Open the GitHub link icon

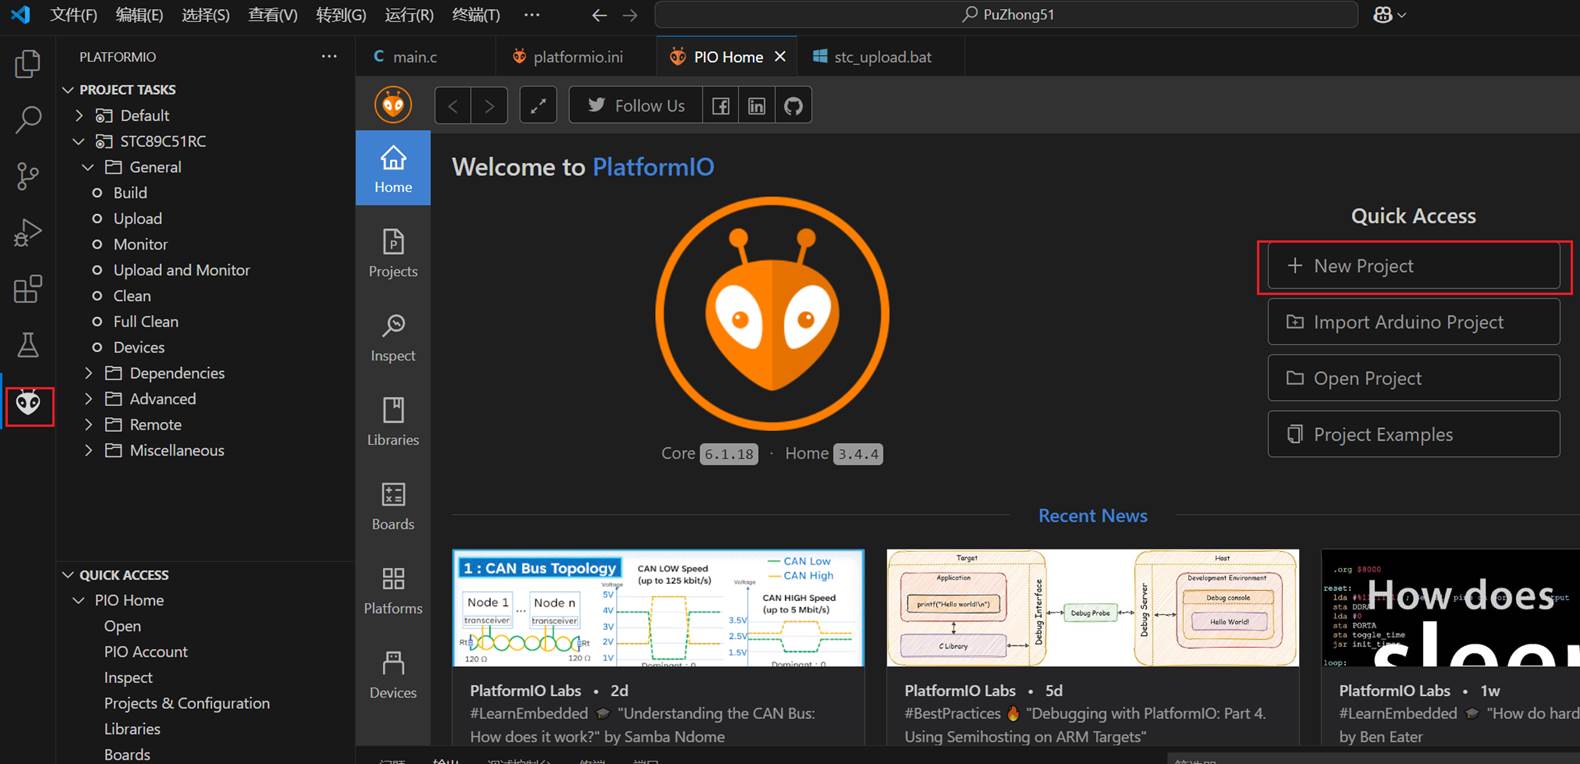click(793, 106)
